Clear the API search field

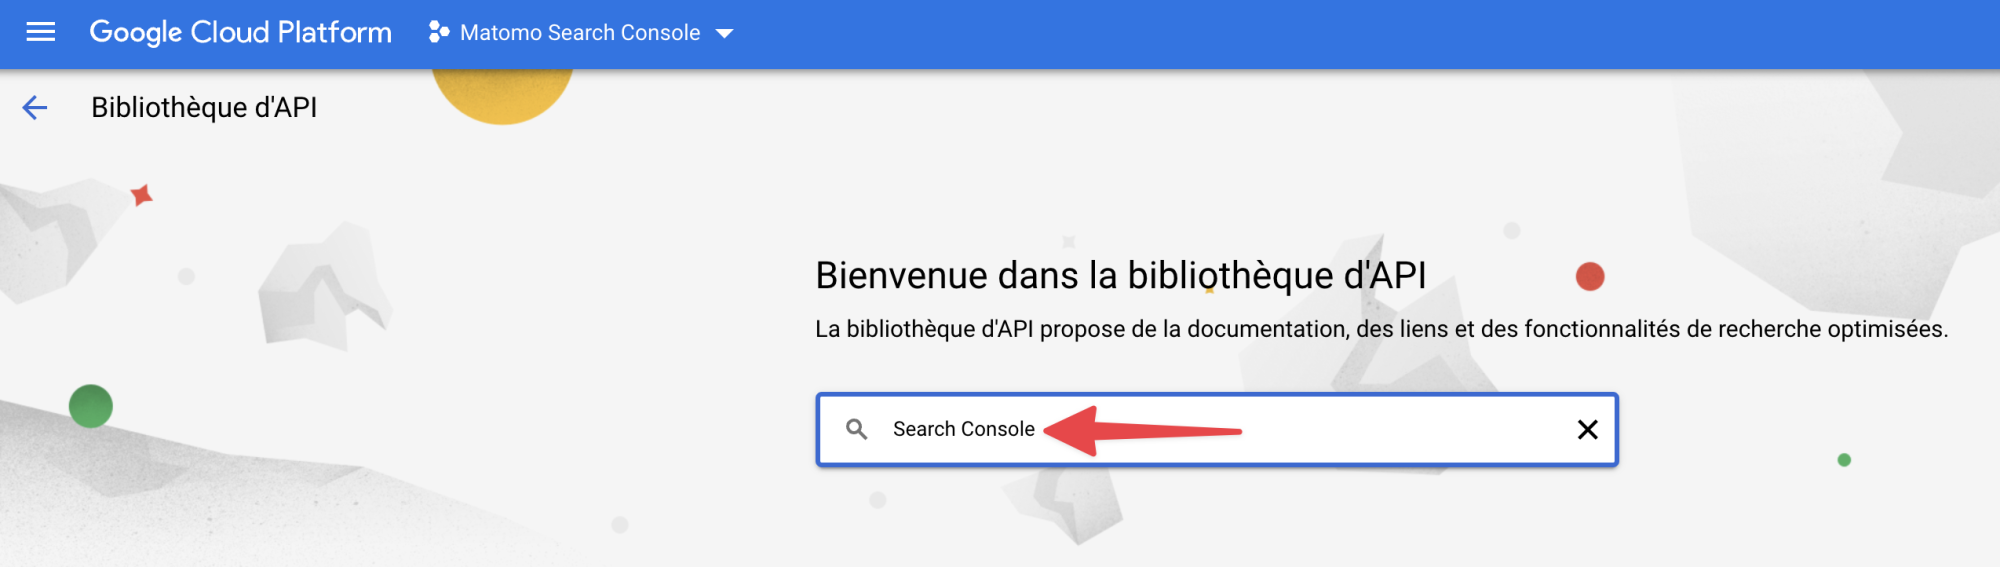click(1587, 430)
